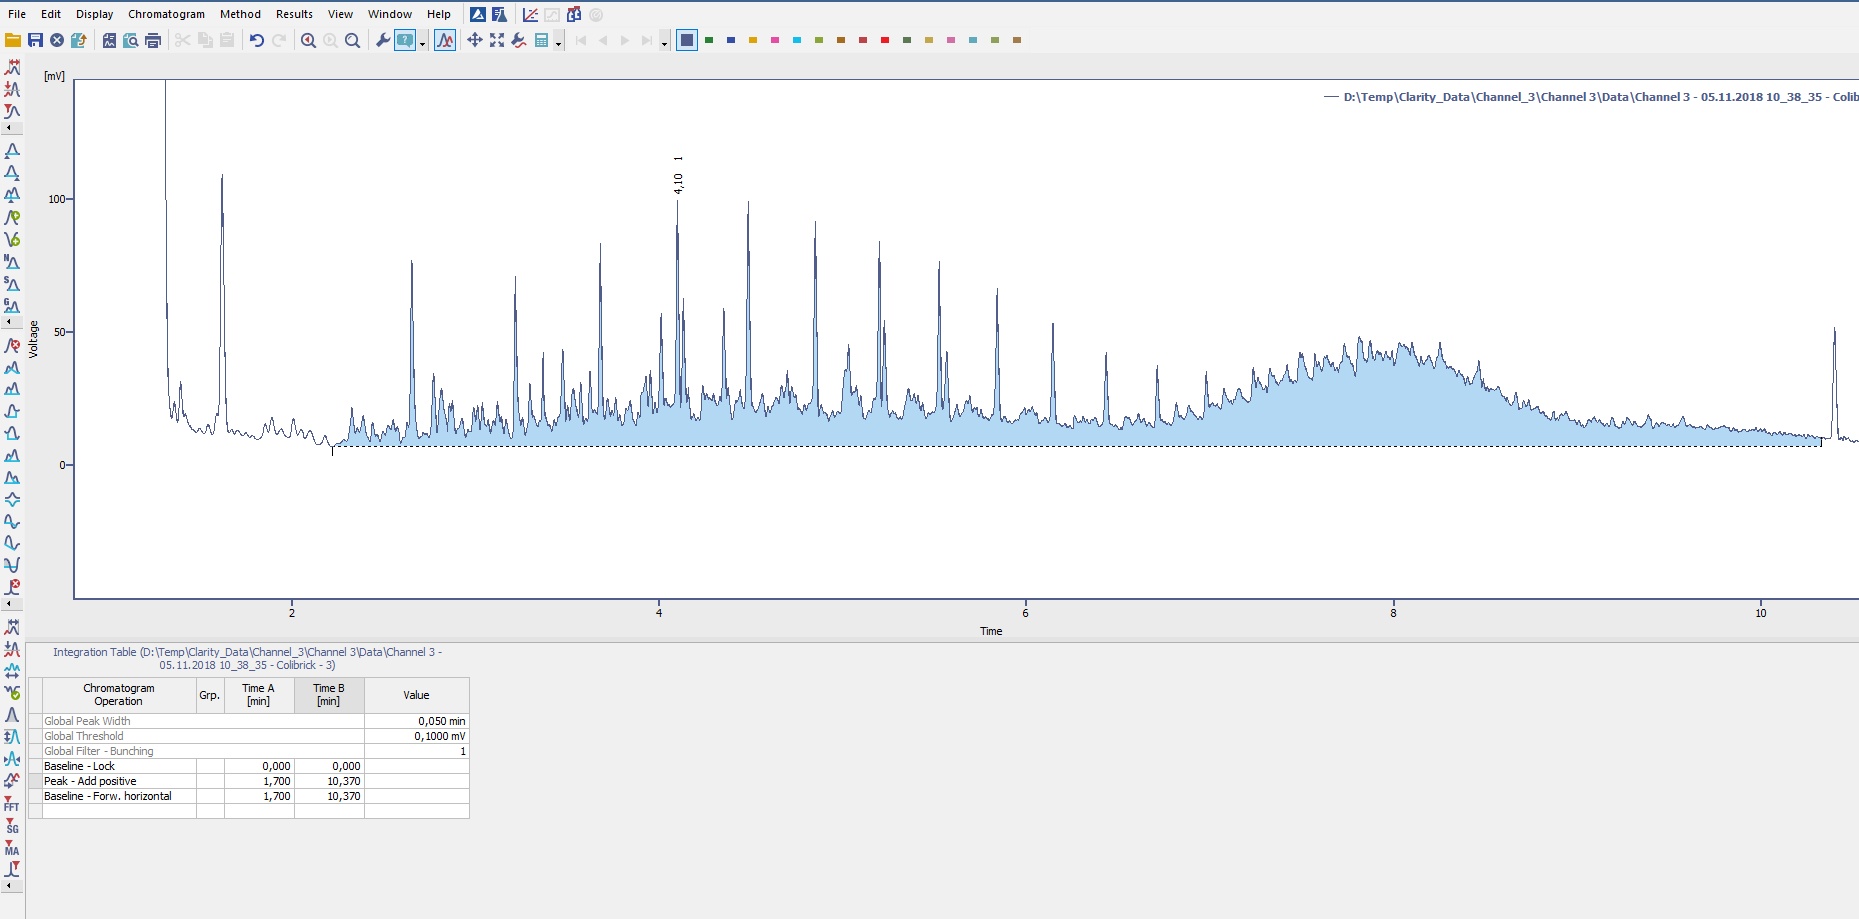This screenshot has width=1859, height=919.
Task: Select the Baseline - Forw. horizontal row
Action: tap(249, 796)
